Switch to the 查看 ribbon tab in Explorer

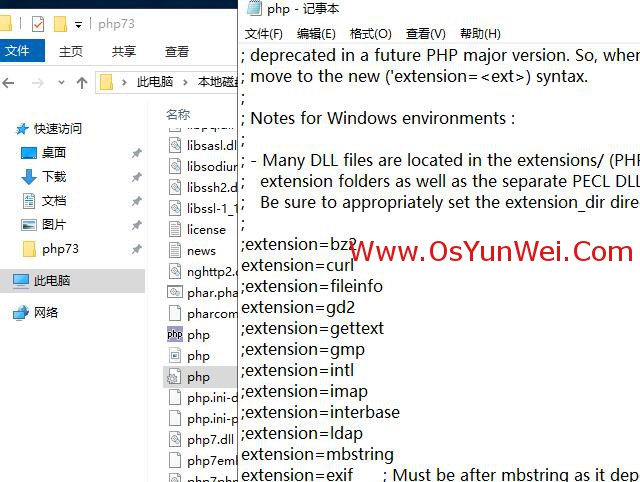pyautogui.click(x=177, y=51)
